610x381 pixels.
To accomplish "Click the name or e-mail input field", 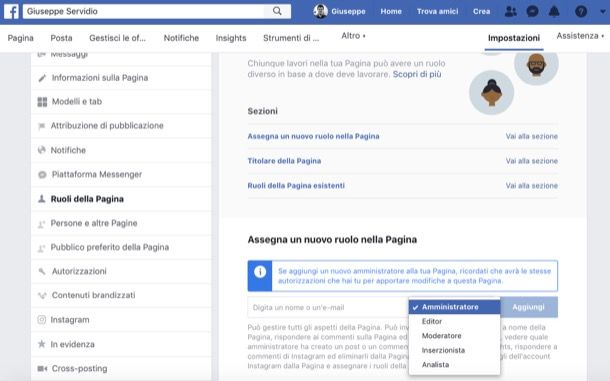I will pyautogui.click(x=328, y=307).
